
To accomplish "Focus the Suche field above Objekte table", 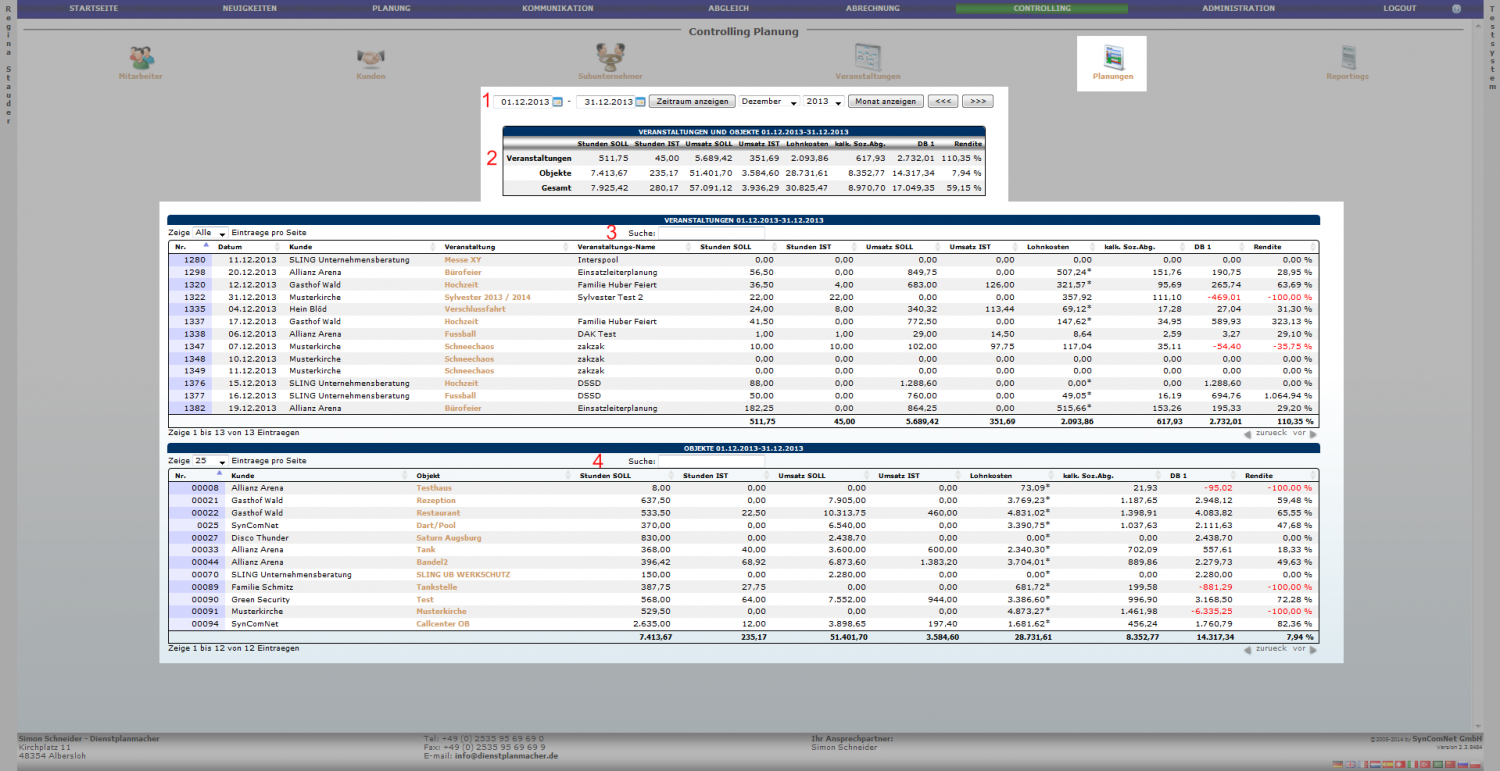I will (x=711, y=461).
